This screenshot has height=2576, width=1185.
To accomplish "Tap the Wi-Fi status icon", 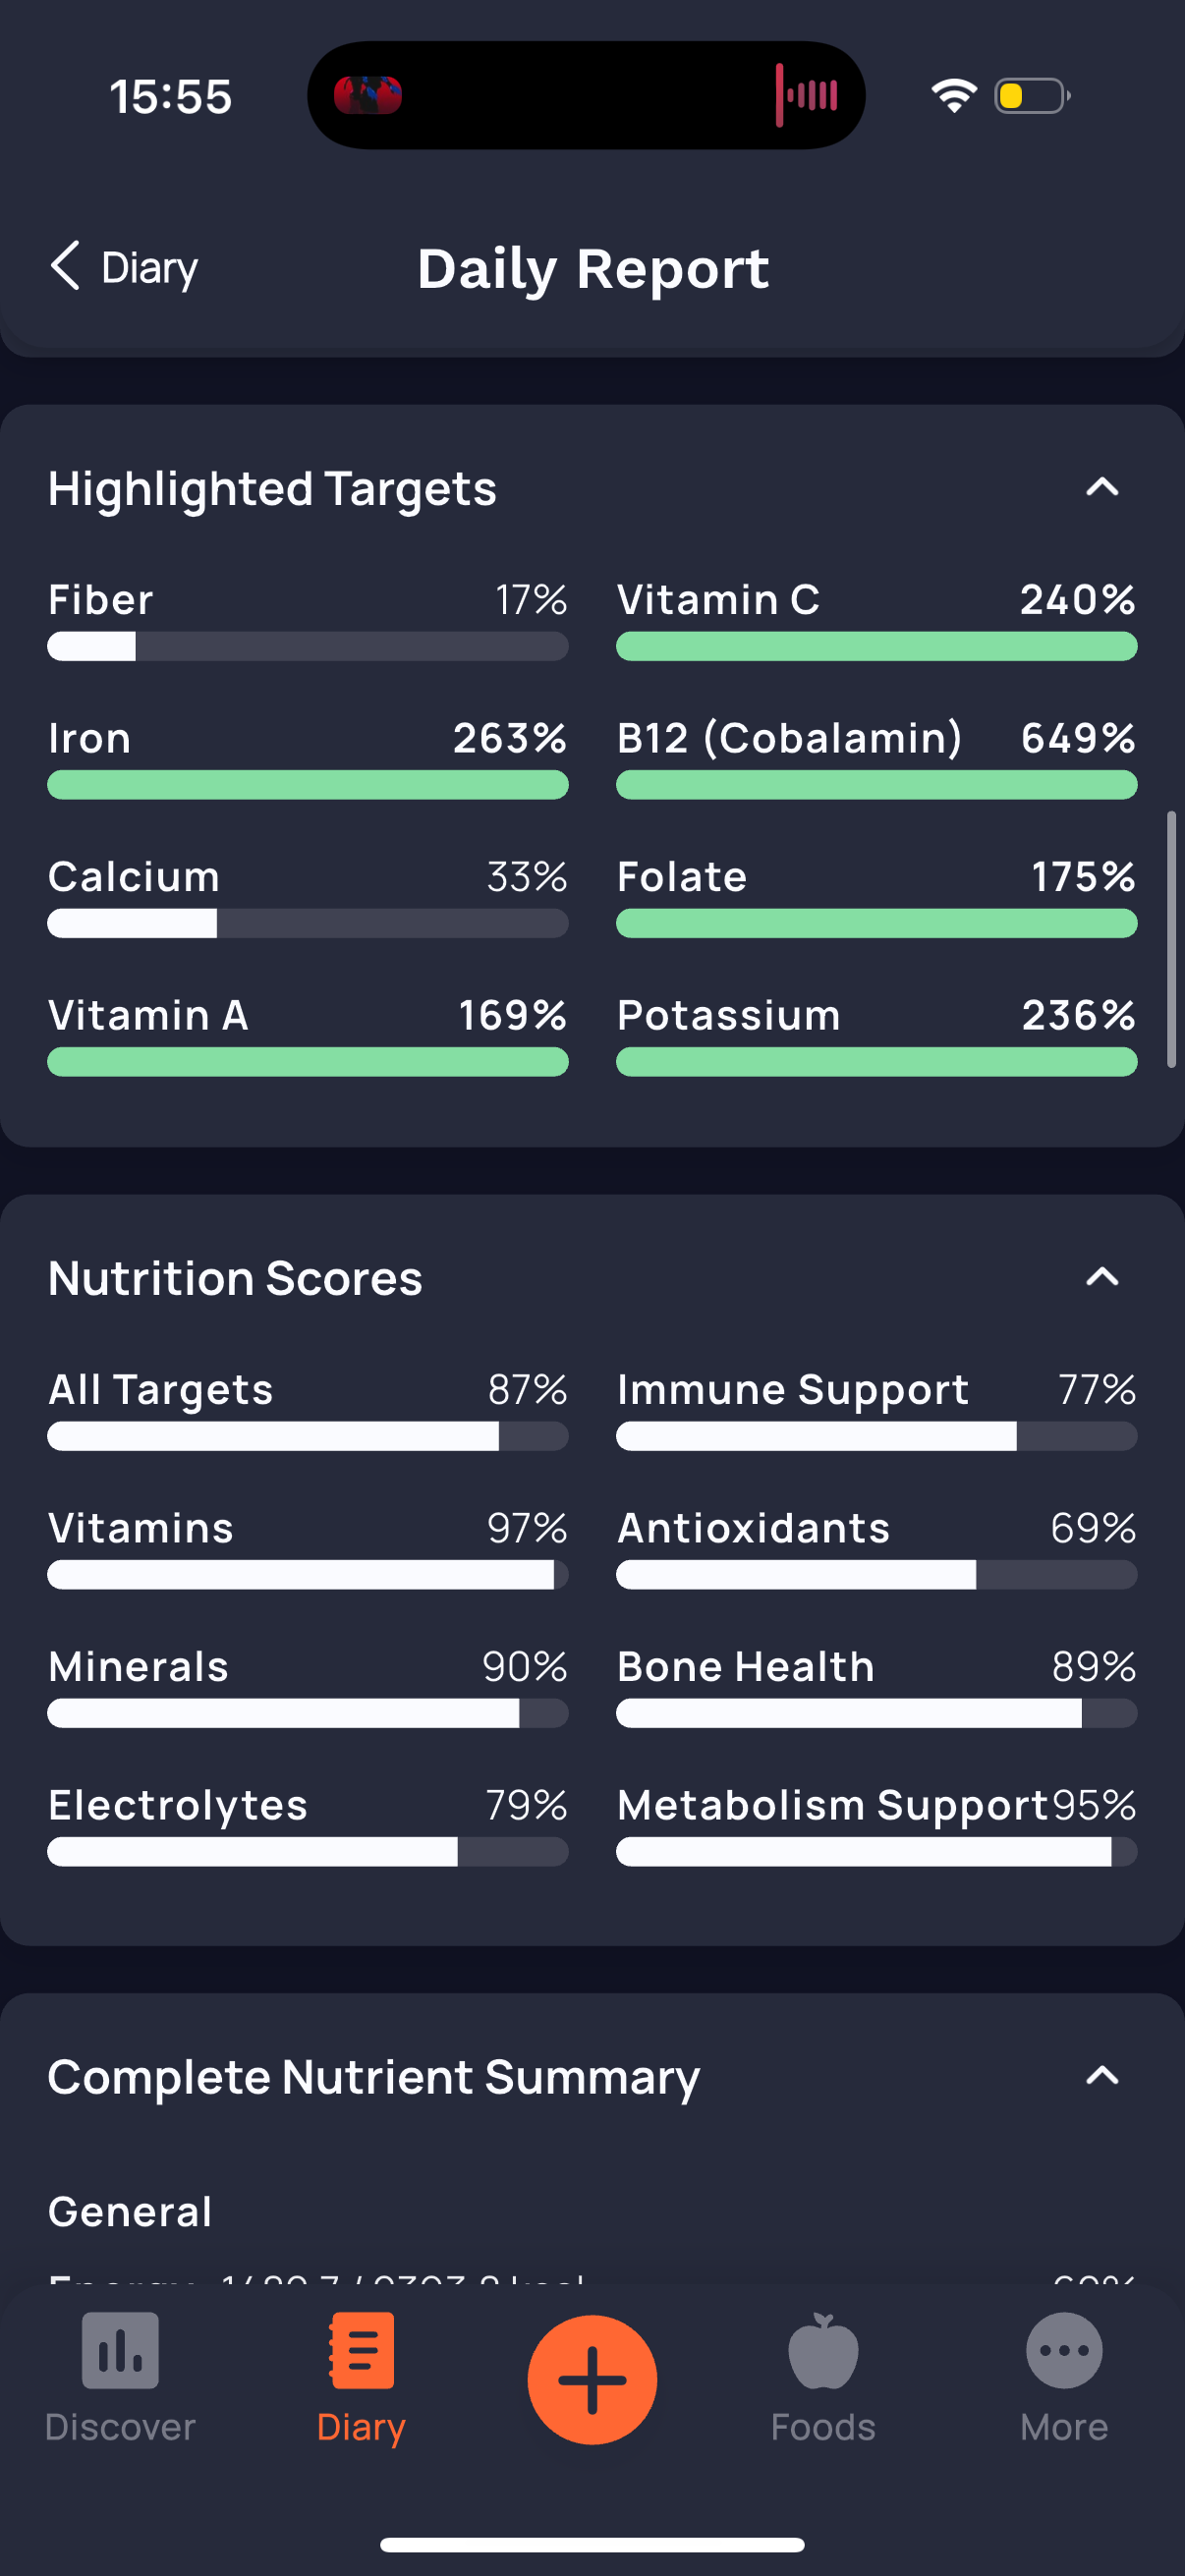I will point(953,95).
